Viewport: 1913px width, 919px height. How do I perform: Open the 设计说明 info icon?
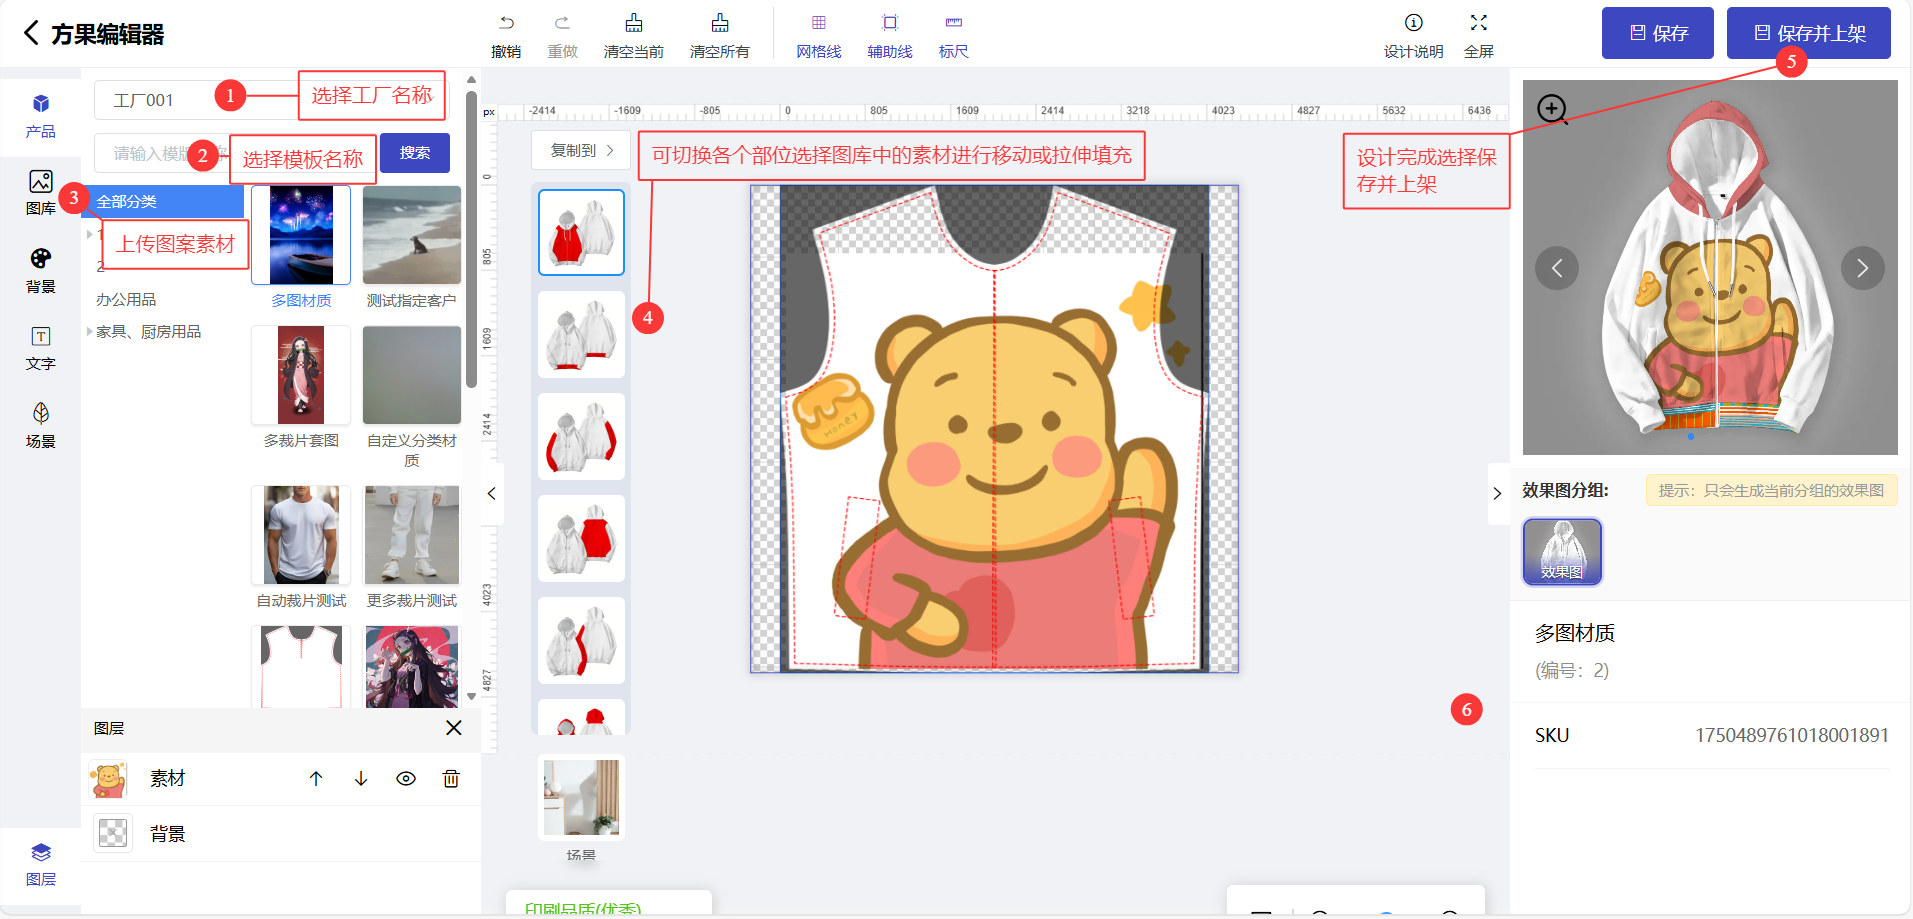pos(1414,23)
